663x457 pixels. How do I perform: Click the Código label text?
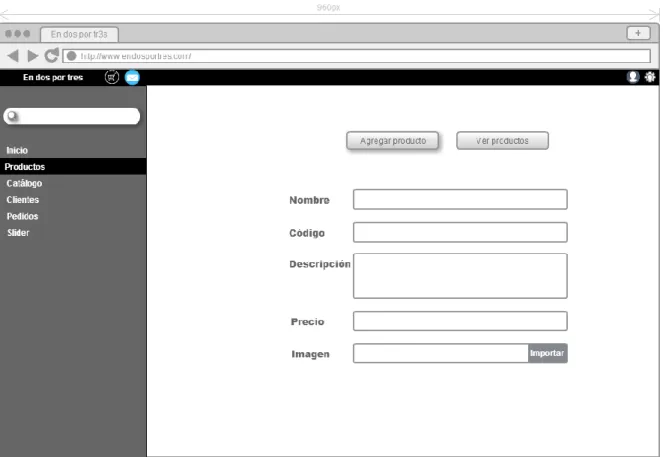(x=307, y=233)
